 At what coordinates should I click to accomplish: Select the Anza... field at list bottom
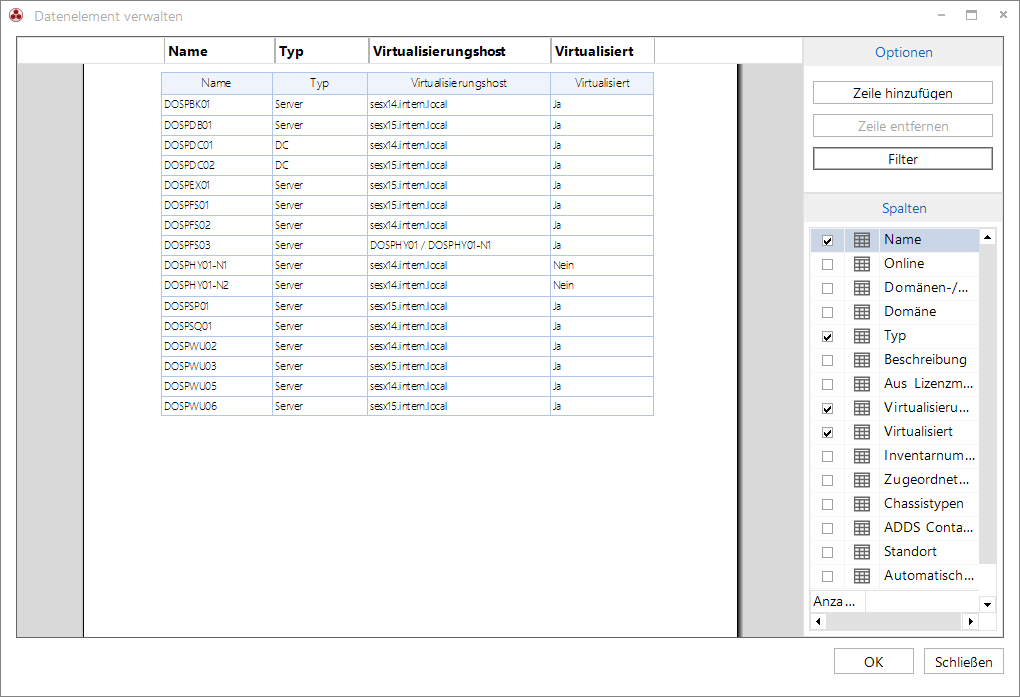click(x=837, y=601)
